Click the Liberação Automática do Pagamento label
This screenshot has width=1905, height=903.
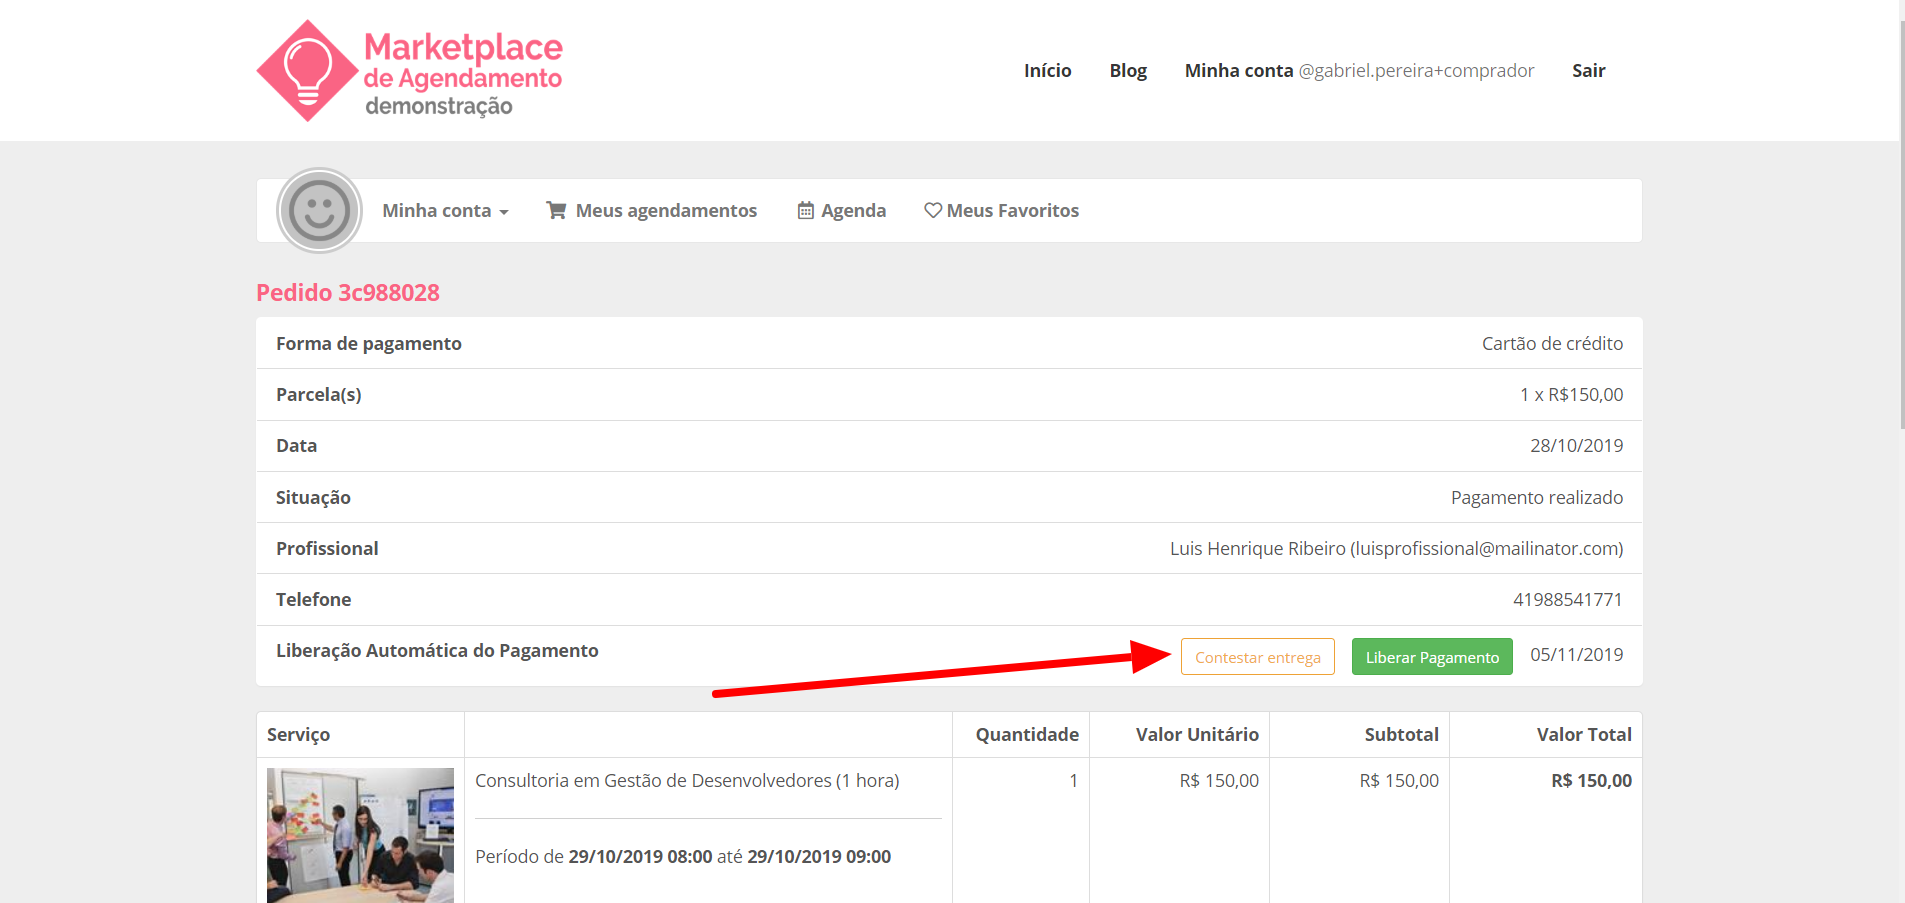pyautogui.click(x=437, y=650)
